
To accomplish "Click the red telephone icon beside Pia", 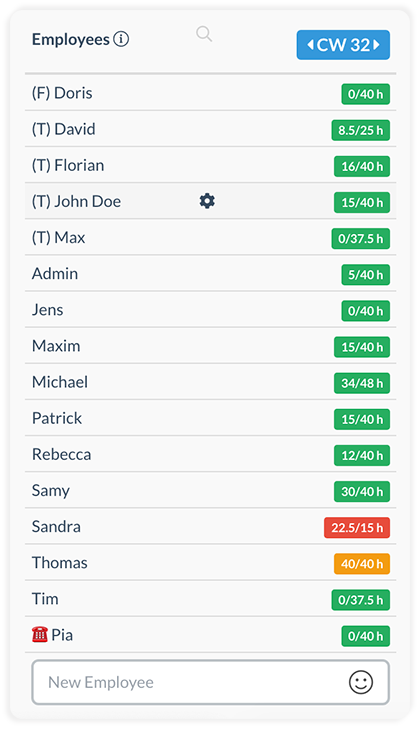I will tap(40, 634).
